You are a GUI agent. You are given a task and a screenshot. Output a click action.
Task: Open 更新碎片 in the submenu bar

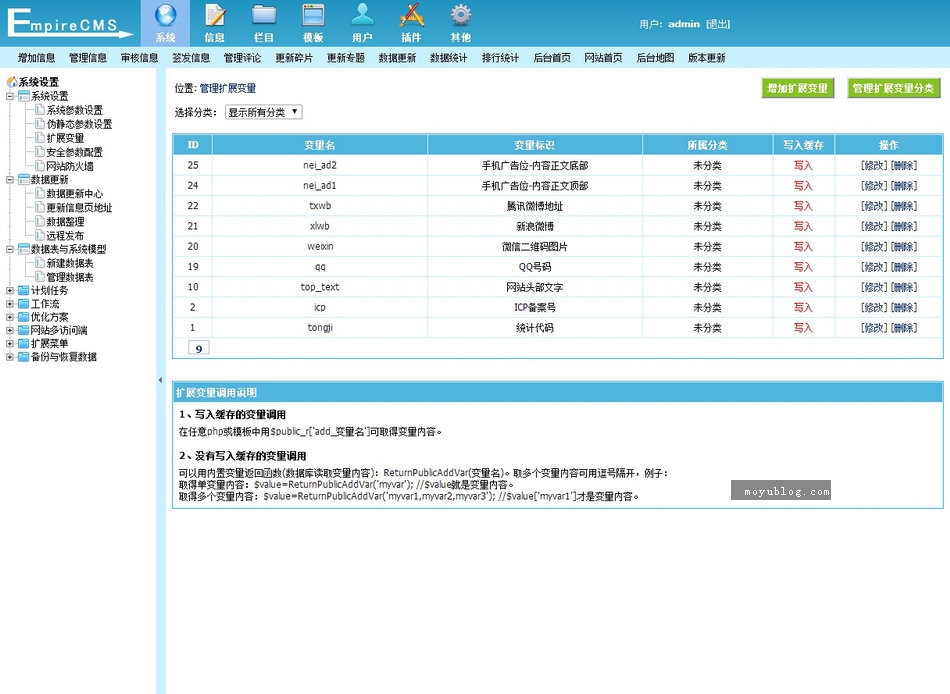[x=294, y=58]
